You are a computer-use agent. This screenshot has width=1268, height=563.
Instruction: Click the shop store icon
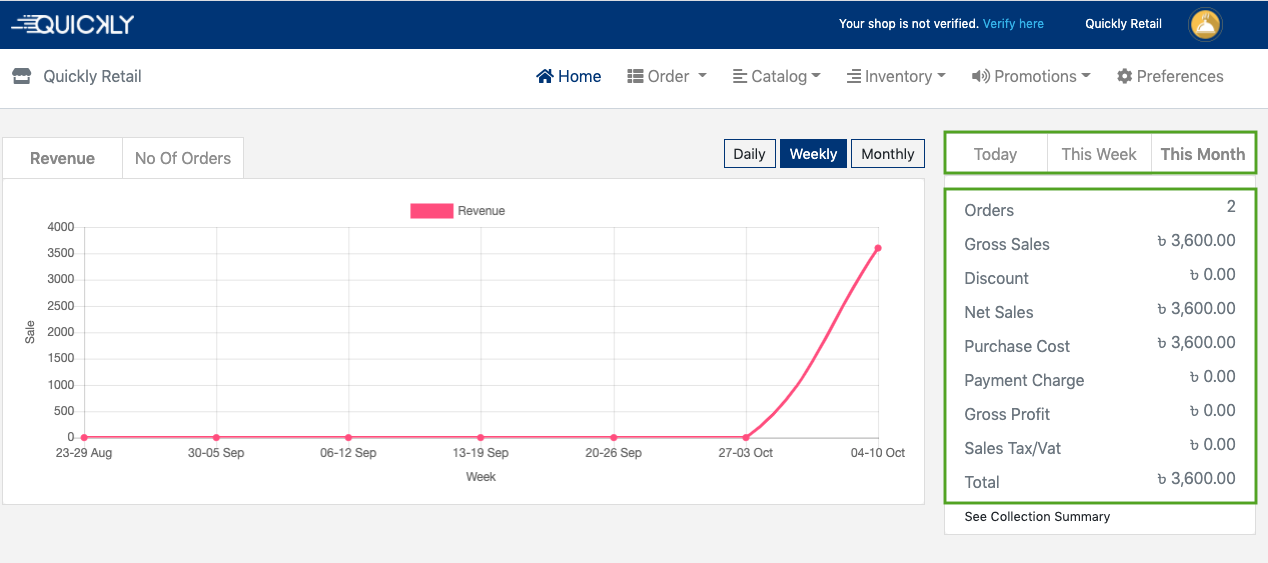point(21,76)
